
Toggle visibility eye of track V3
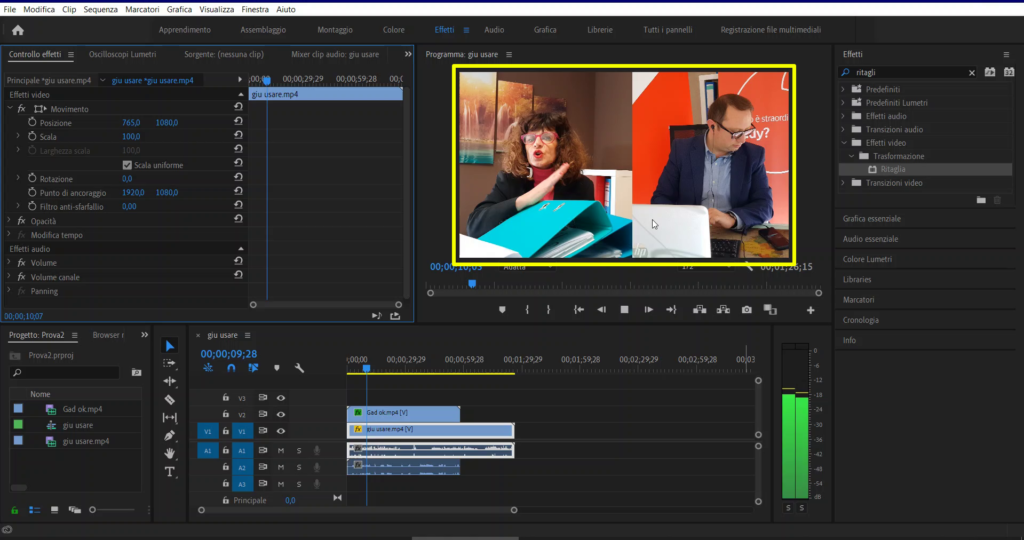281,398
